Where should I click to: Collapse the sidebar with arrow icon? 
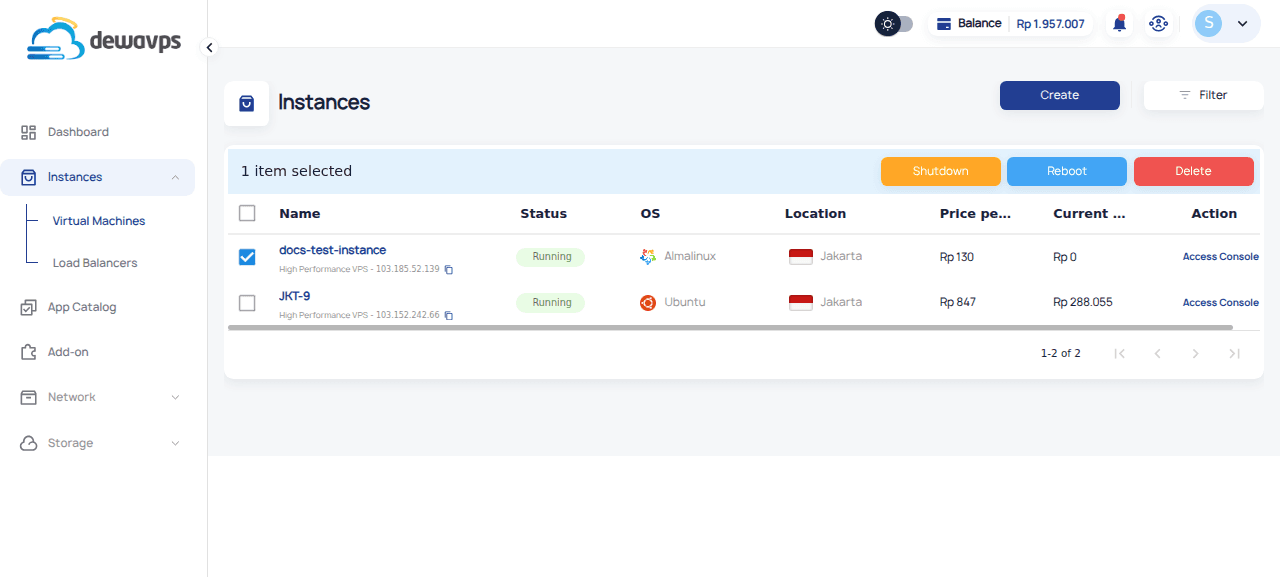pos(209,47)
